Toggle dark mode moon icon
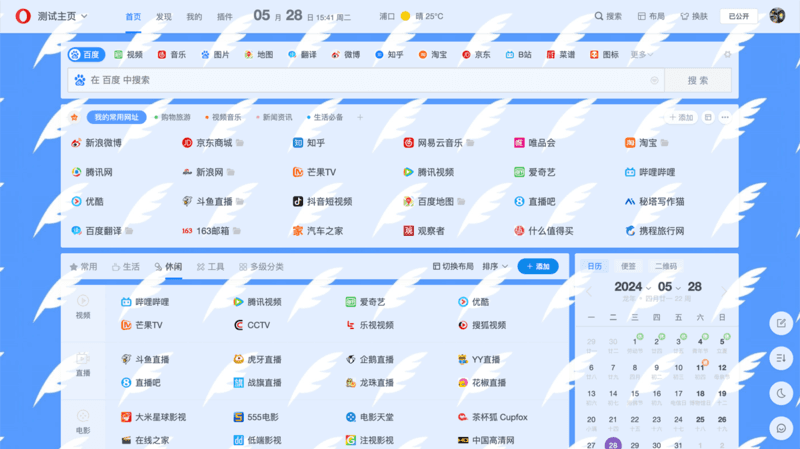 click(781, 393)
